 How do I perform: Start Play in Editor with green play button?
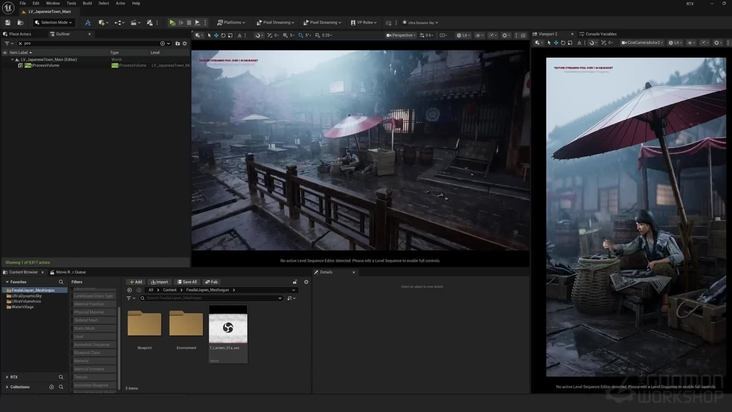point(172,22)
